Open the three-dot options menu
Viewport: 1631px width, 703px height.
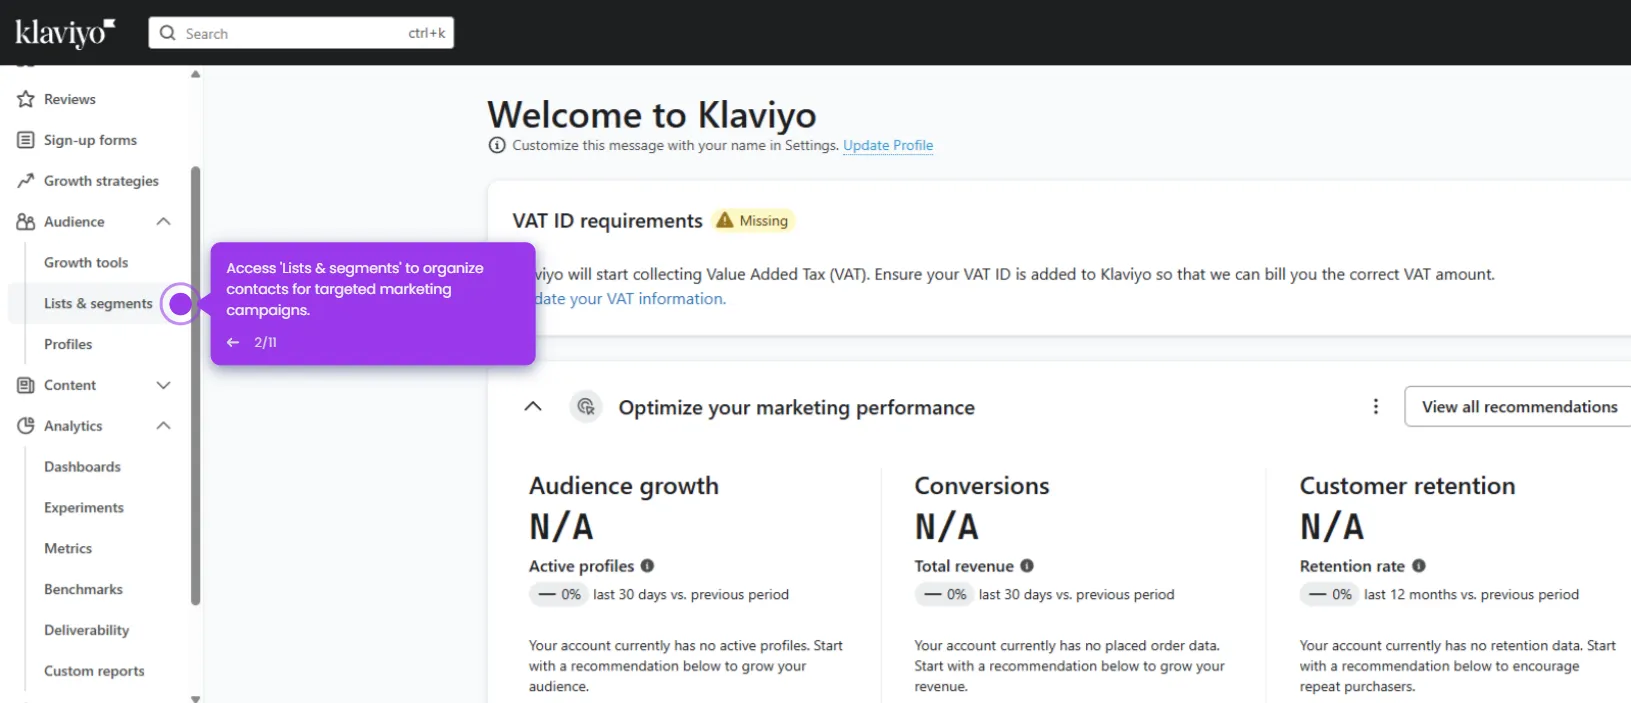(x=1376, y=407)
